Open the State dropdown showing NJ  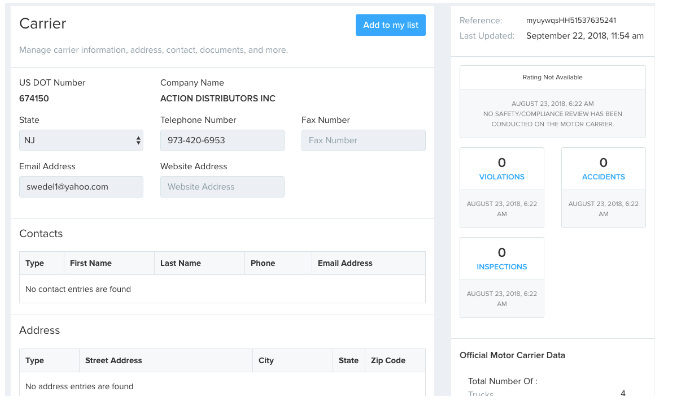tap(81, 141)
